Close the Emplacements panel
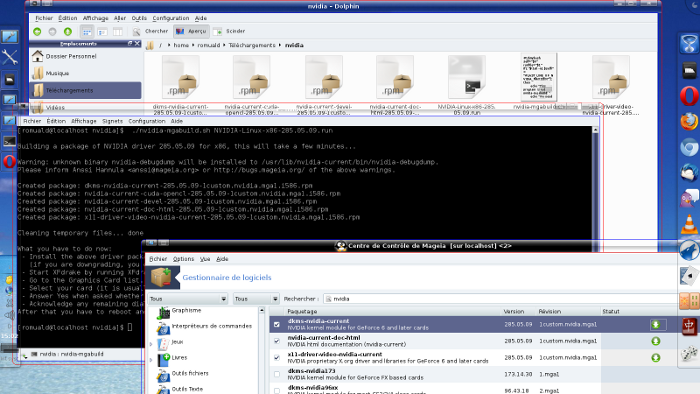The width and height of the screenshot is (700, 394). (138, 43)
